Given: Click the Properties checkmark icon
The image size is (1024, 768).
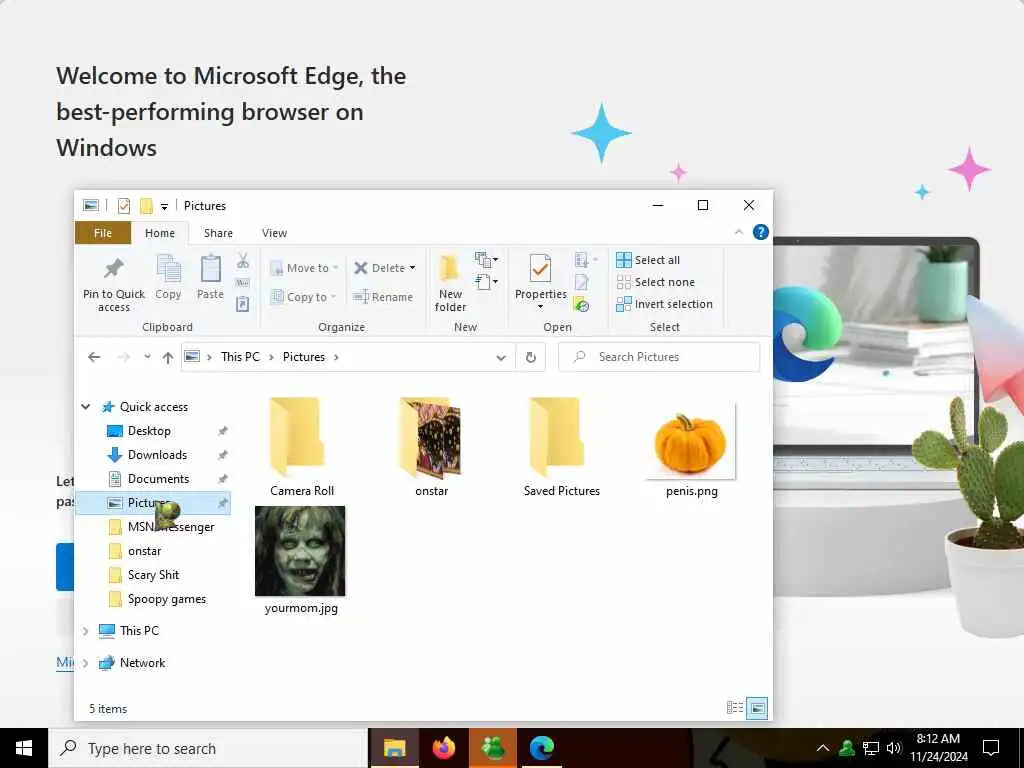Looking at the screenshot, I should tap(540, 268).
